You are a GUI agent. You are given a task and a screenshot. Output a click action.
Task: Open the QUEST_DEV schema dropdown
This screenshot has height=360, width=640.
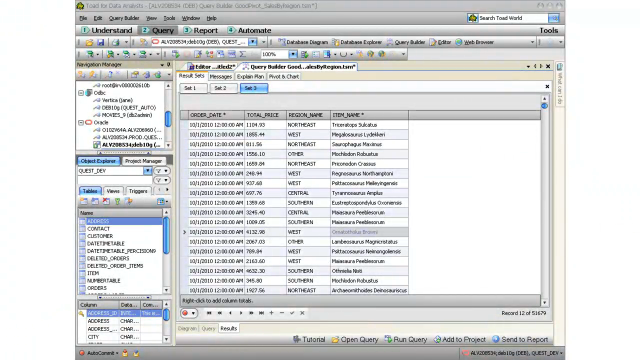147,171
